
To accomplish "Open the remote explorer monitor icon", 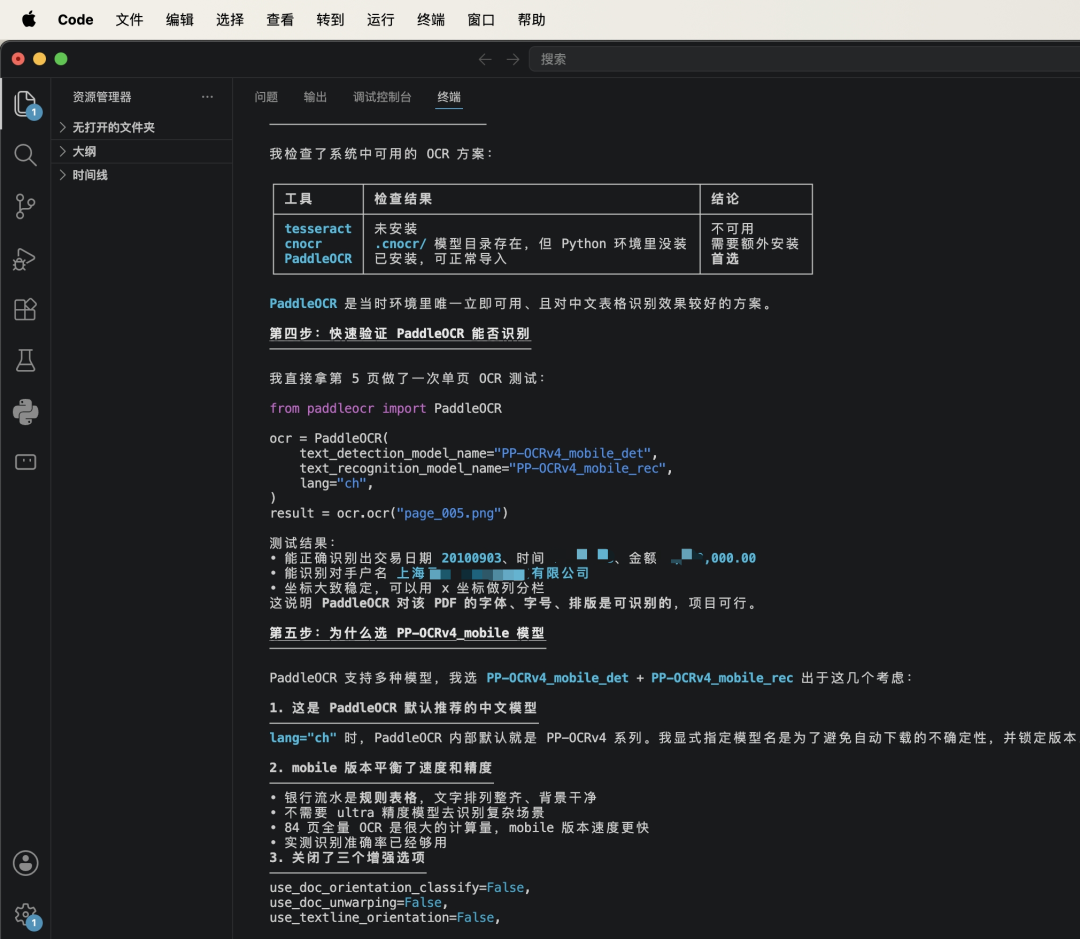I will [25, 462].
